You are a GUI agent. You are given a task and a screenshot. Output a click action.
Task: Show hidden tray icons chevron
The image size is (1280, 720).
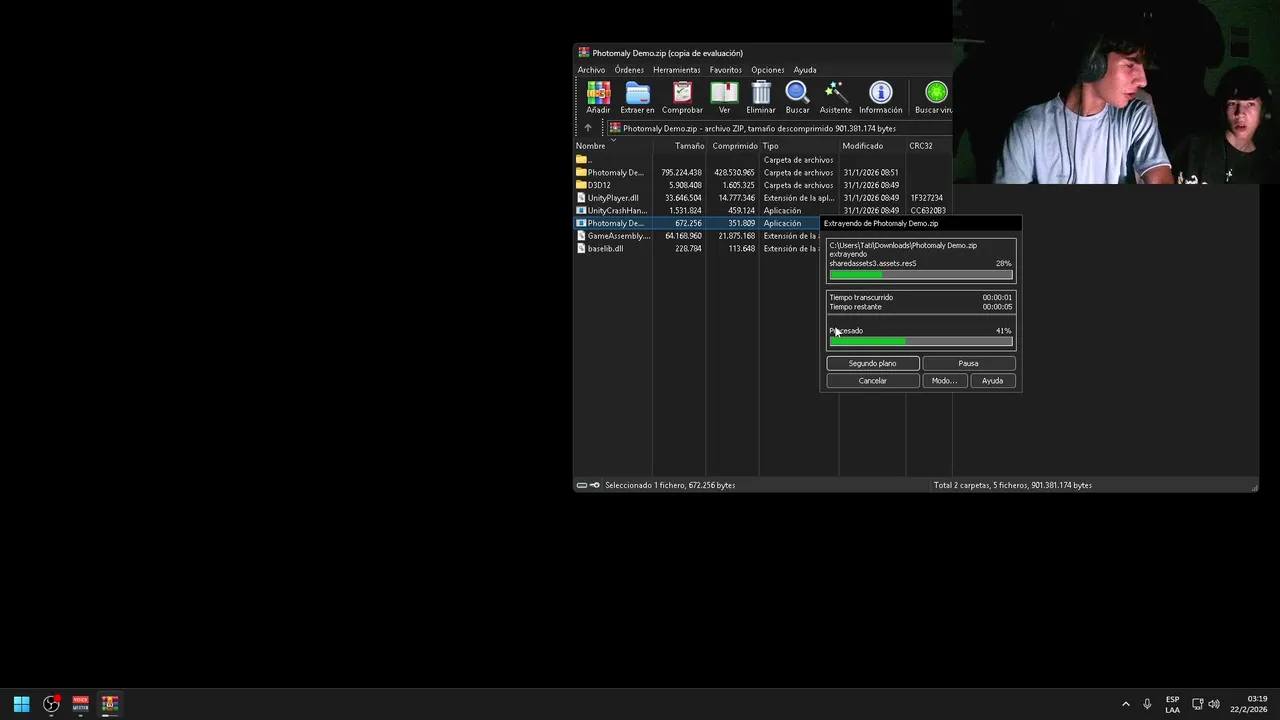[x=1125, y=704]
